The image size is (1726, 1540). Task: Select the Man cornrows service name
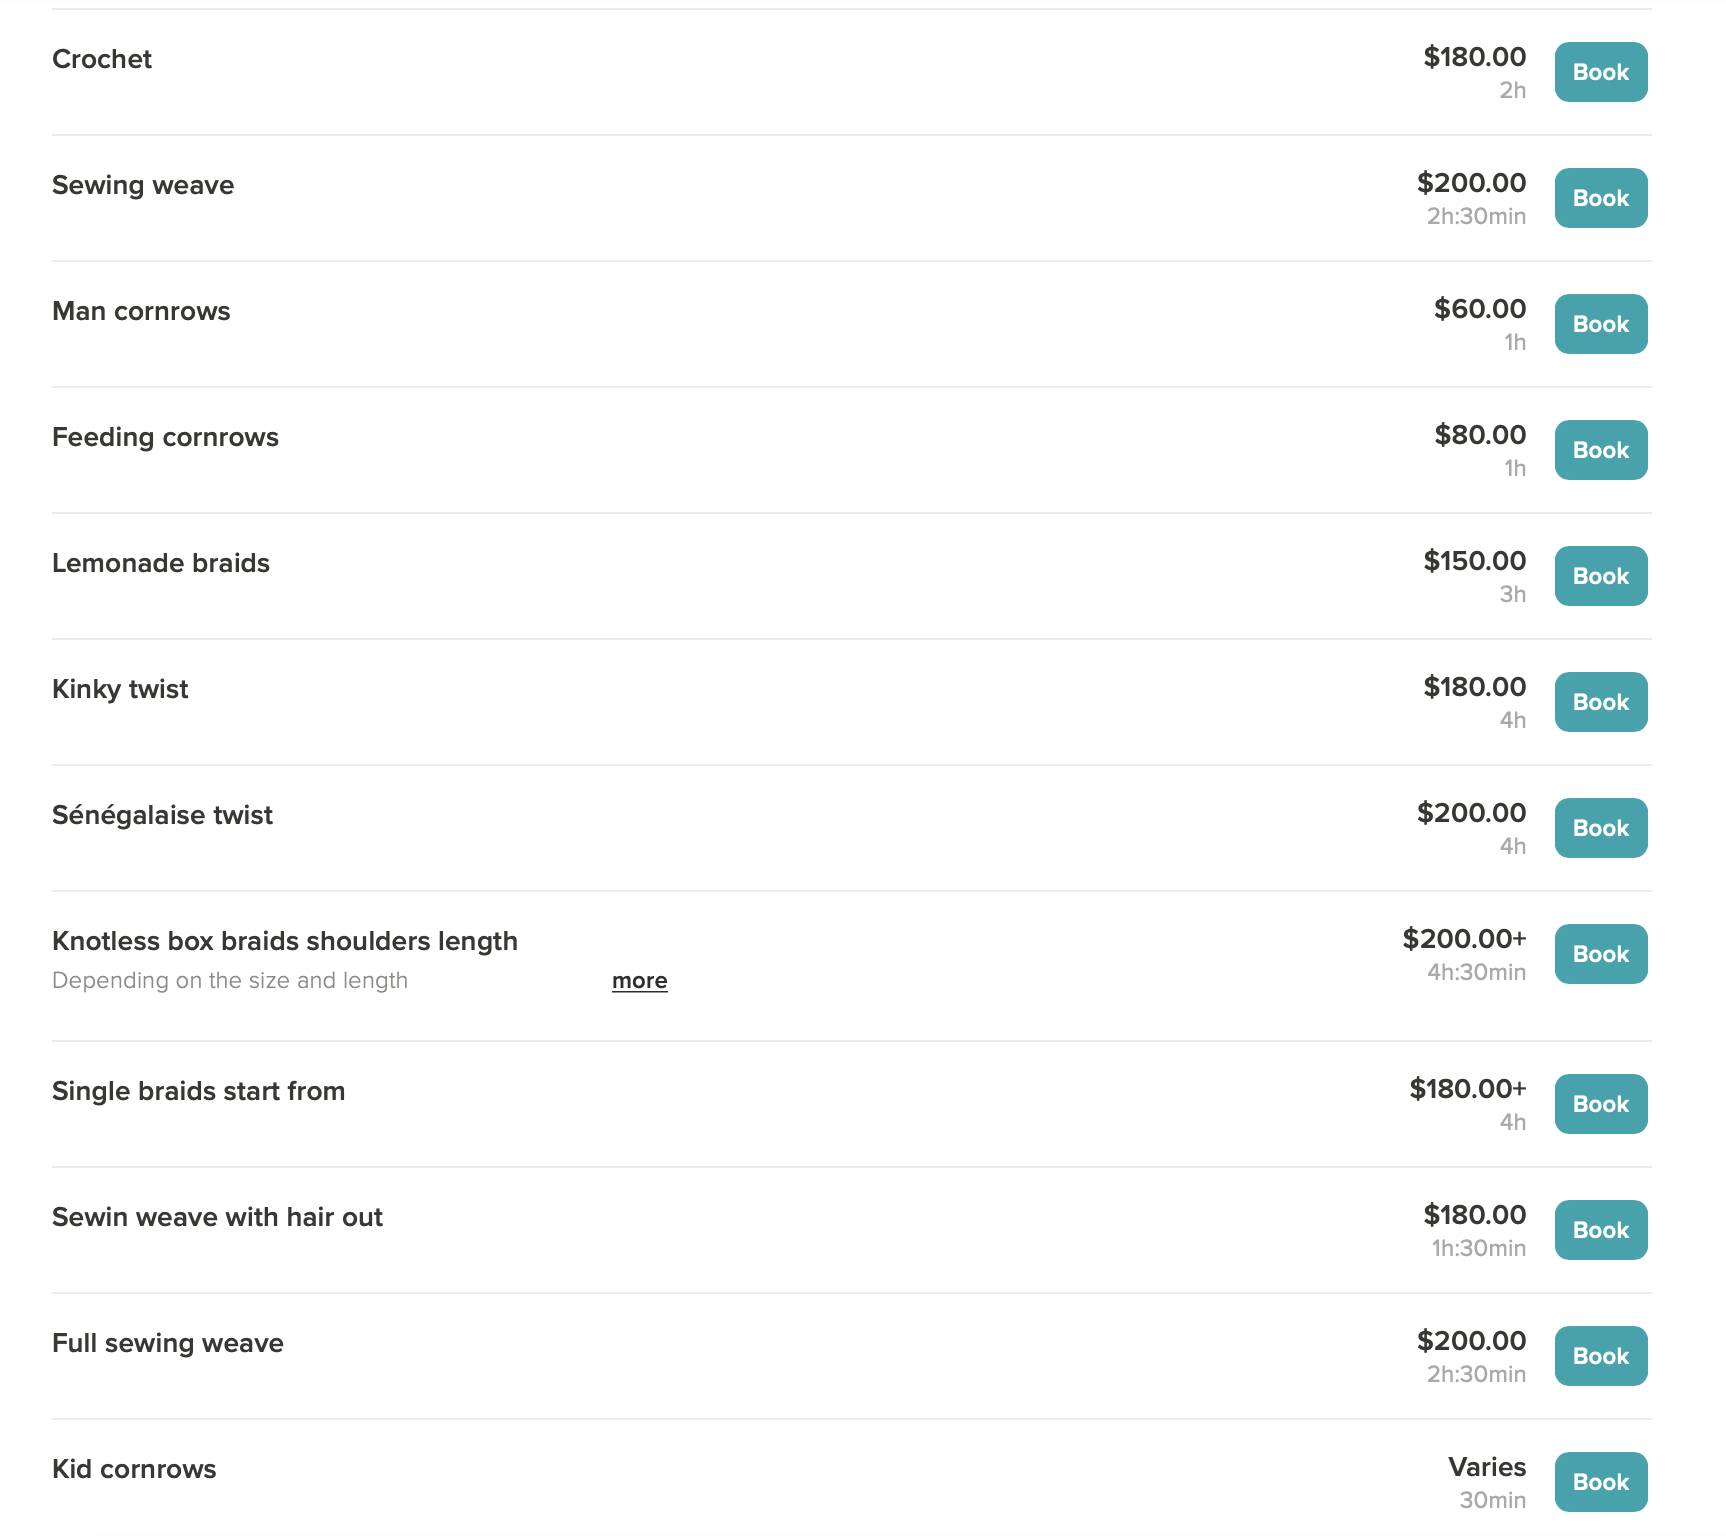(x=141, y=311)
